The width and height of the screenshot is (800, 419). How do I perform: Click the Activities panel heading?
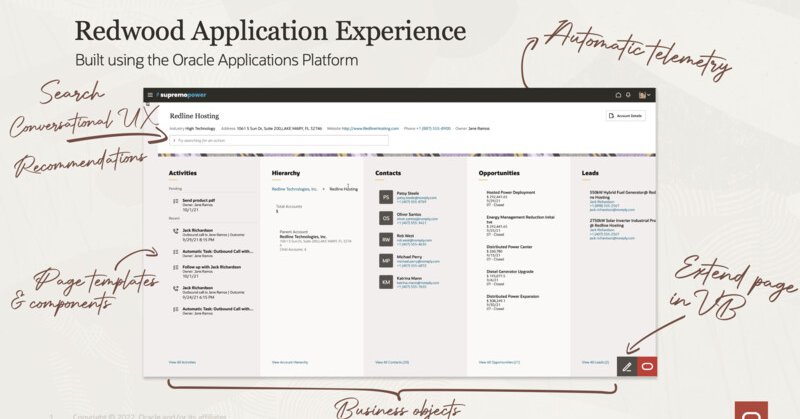coord(183,173)
